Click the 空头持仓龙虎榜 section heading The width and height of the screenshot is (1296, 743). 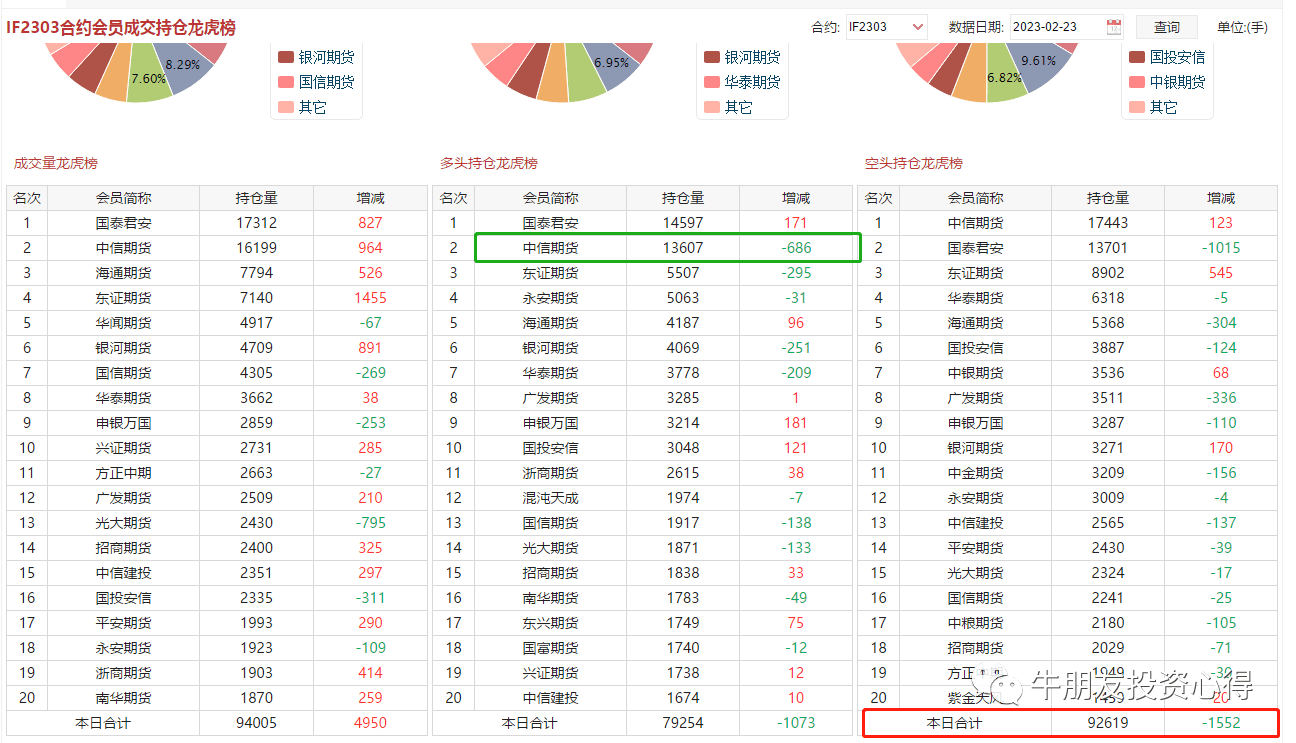tap(914, 163)
